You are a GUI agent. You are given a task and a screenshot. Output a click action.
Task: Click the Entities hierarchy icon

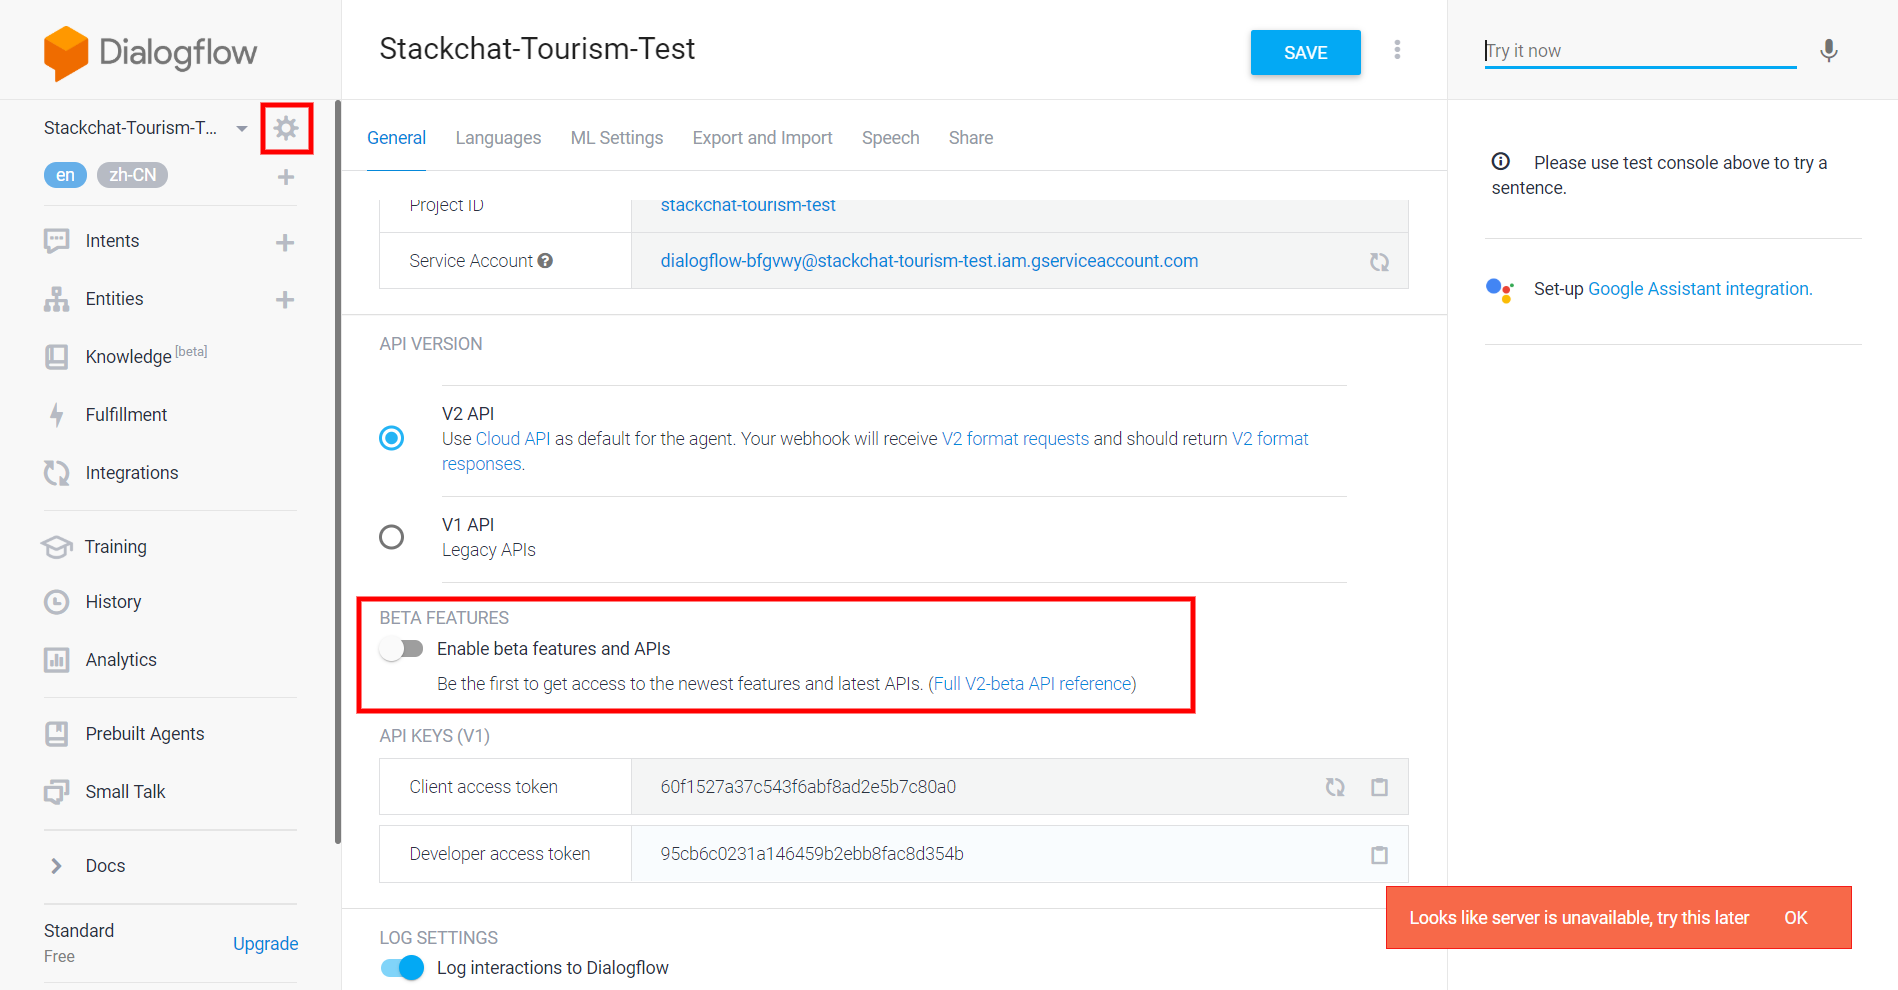pos(57,299)
